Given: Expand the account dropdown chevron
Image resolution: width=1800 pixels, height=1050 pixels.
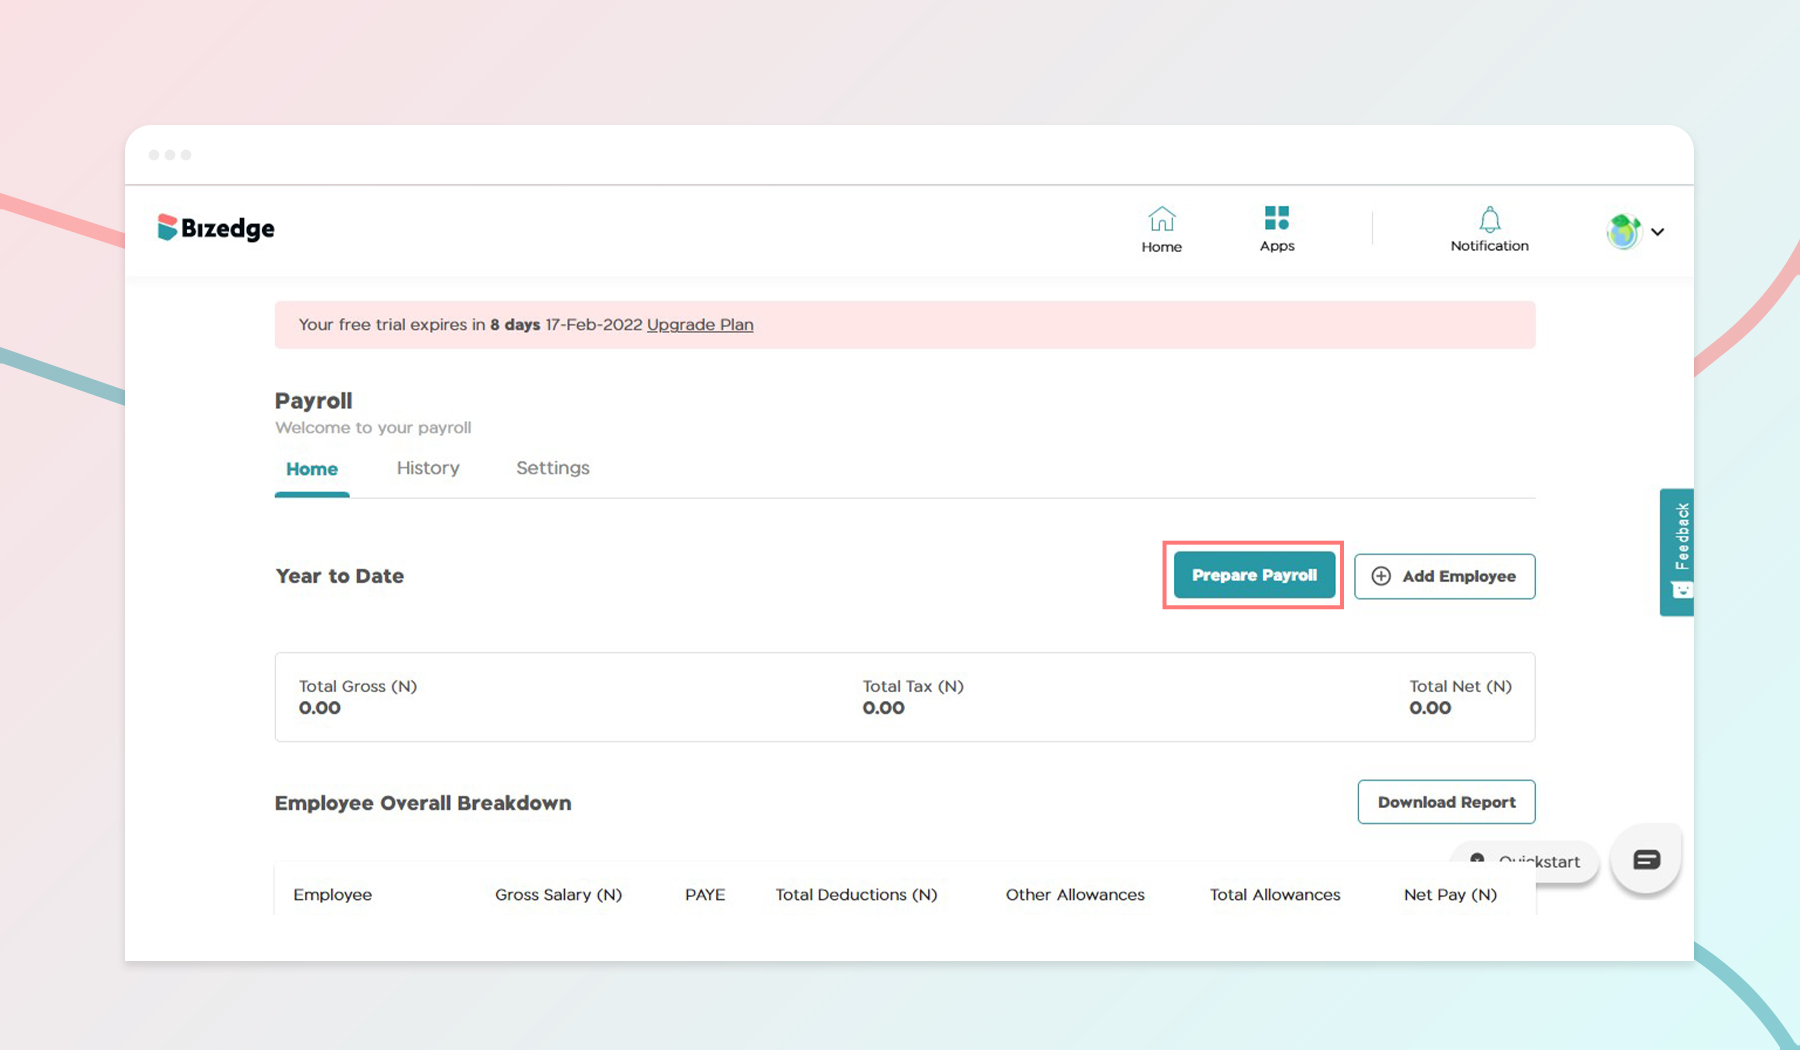Looking at the screenshot, I should click(x=1658, y=232).
